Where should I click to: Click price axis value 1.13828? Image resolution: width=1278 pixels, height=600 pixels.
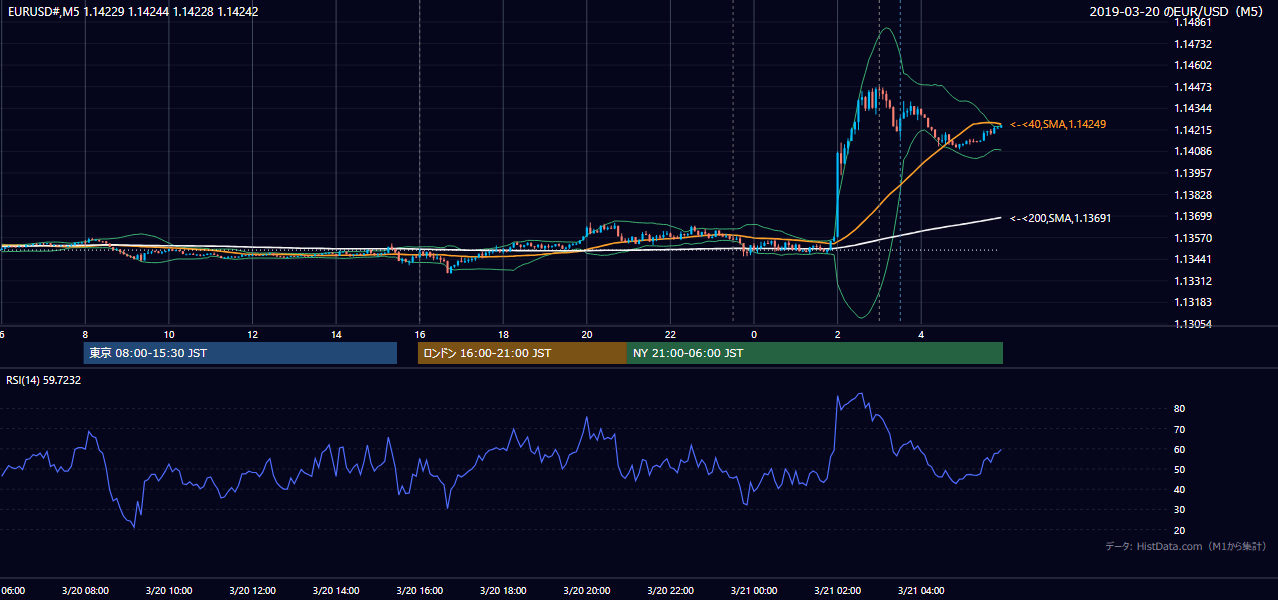coord(1194,195)
